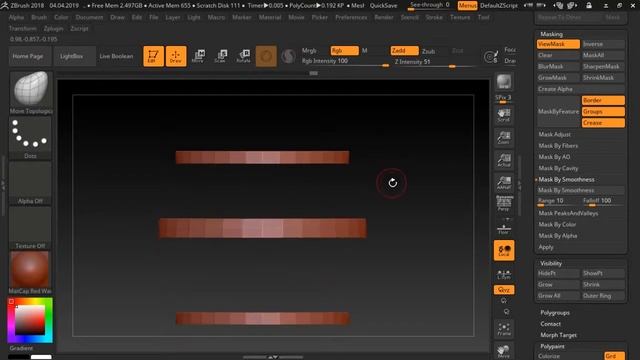The height and width of the screenshot is (360, 640).
Task: Collapse the Mask By Smoothness section header
Action: coord(566,179)
